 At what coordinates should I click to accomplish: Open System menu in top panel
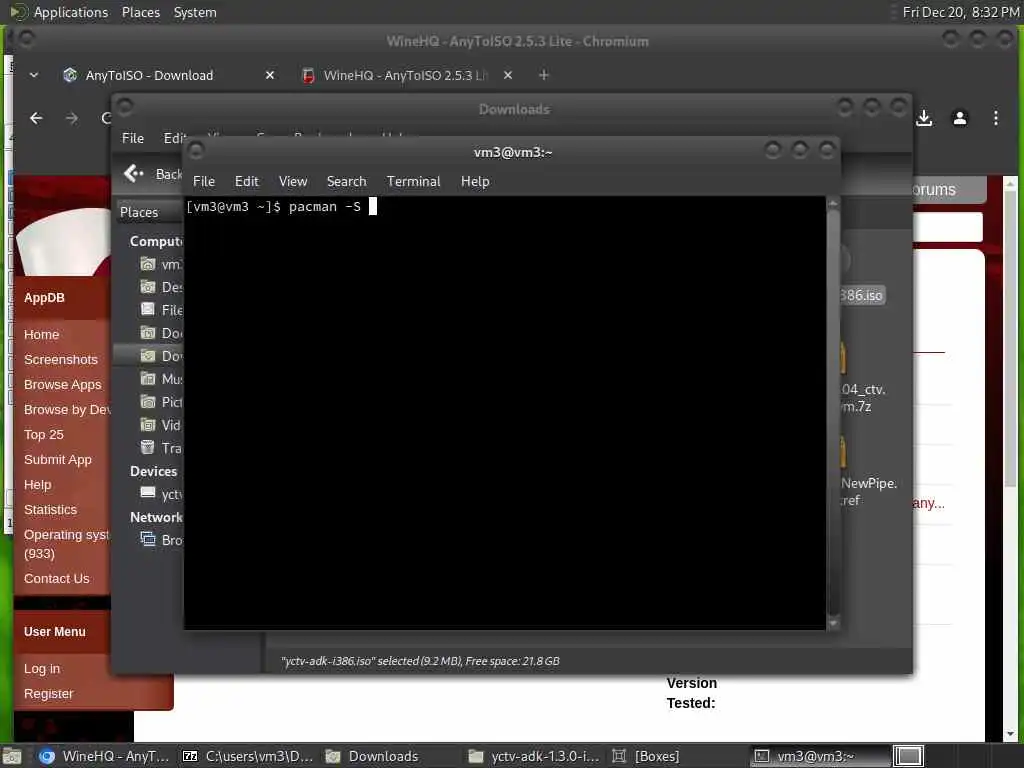click(x=195, y=12)
